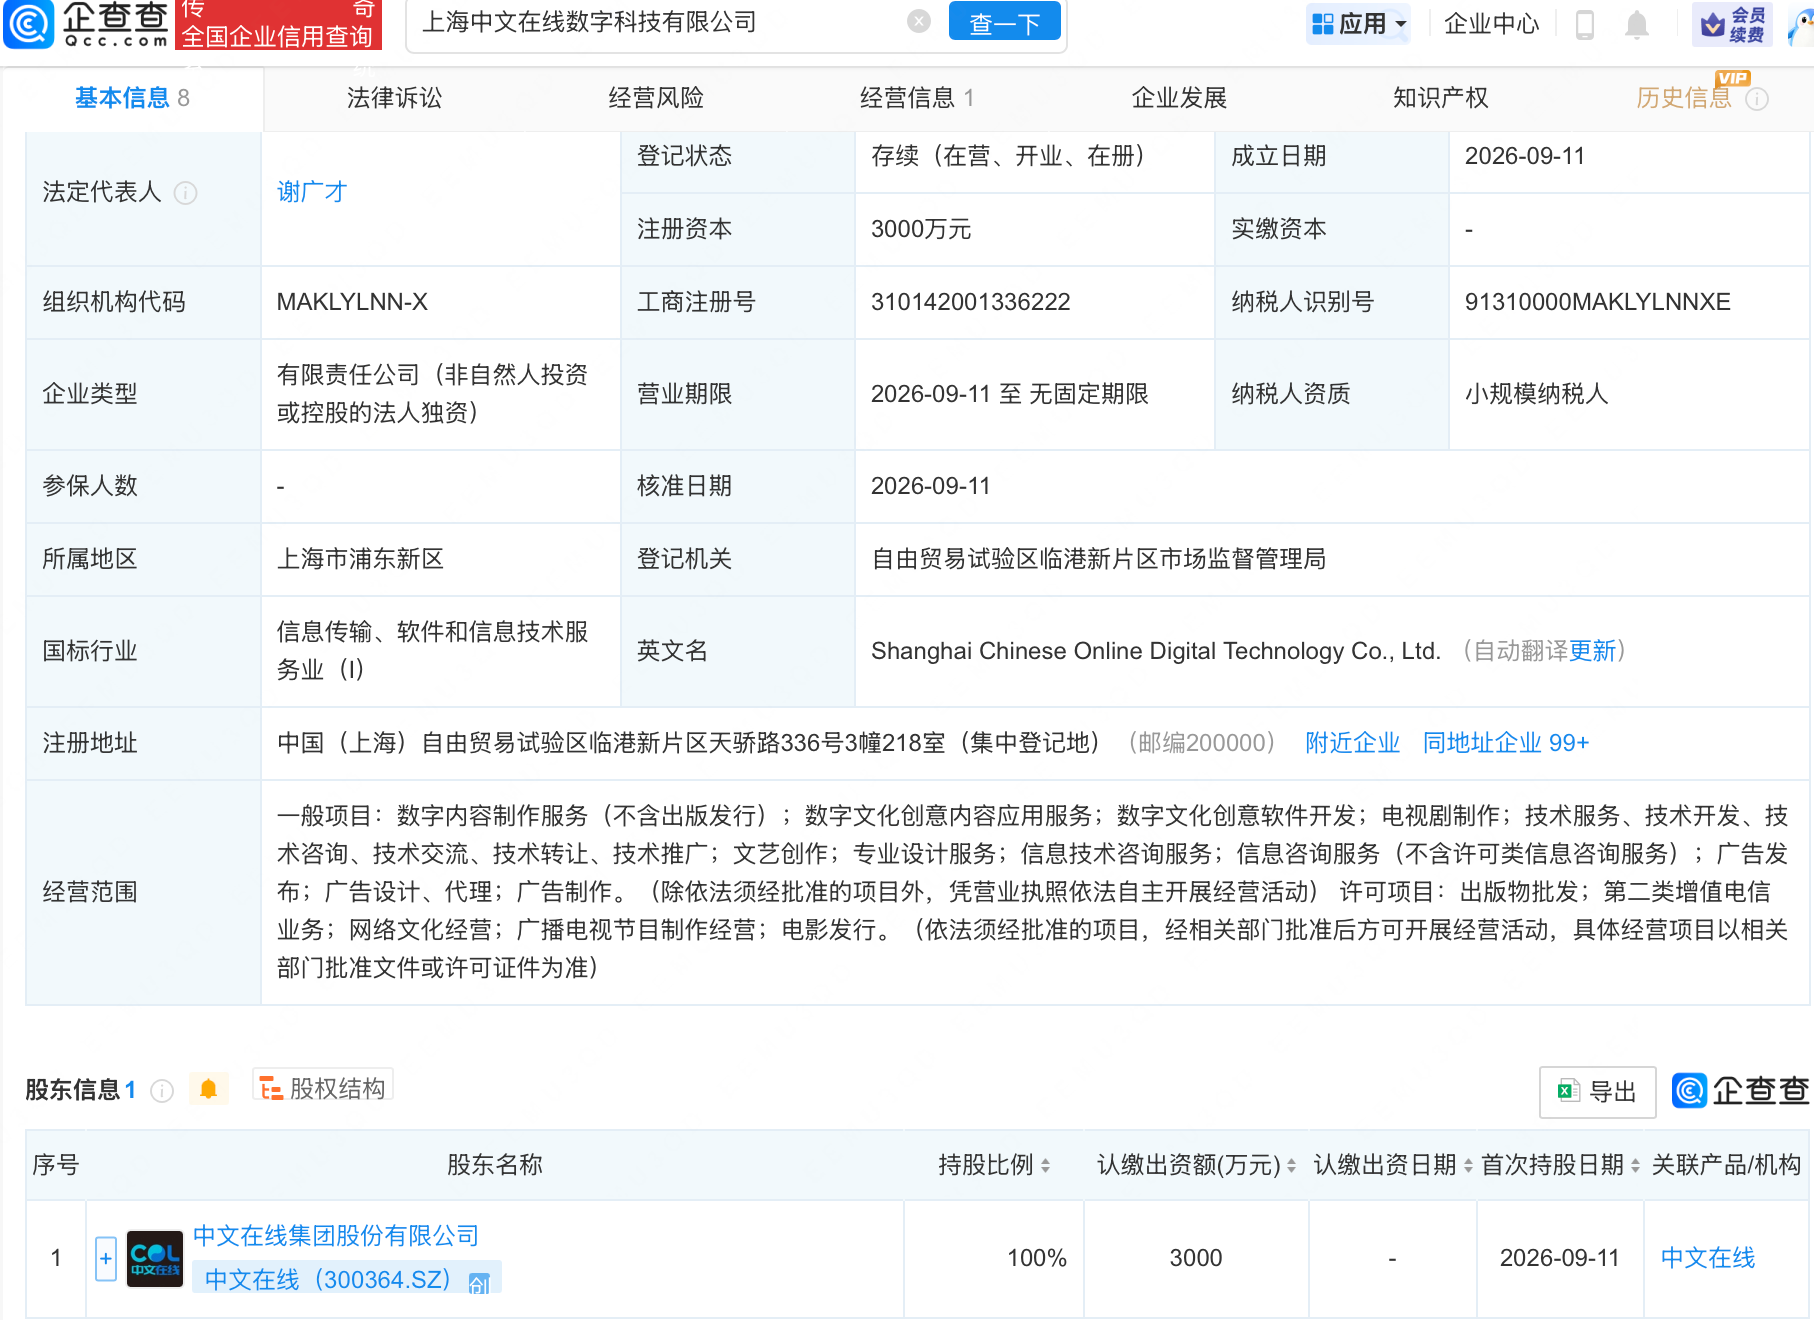Open notifications bell in header

click(1637, 24)
